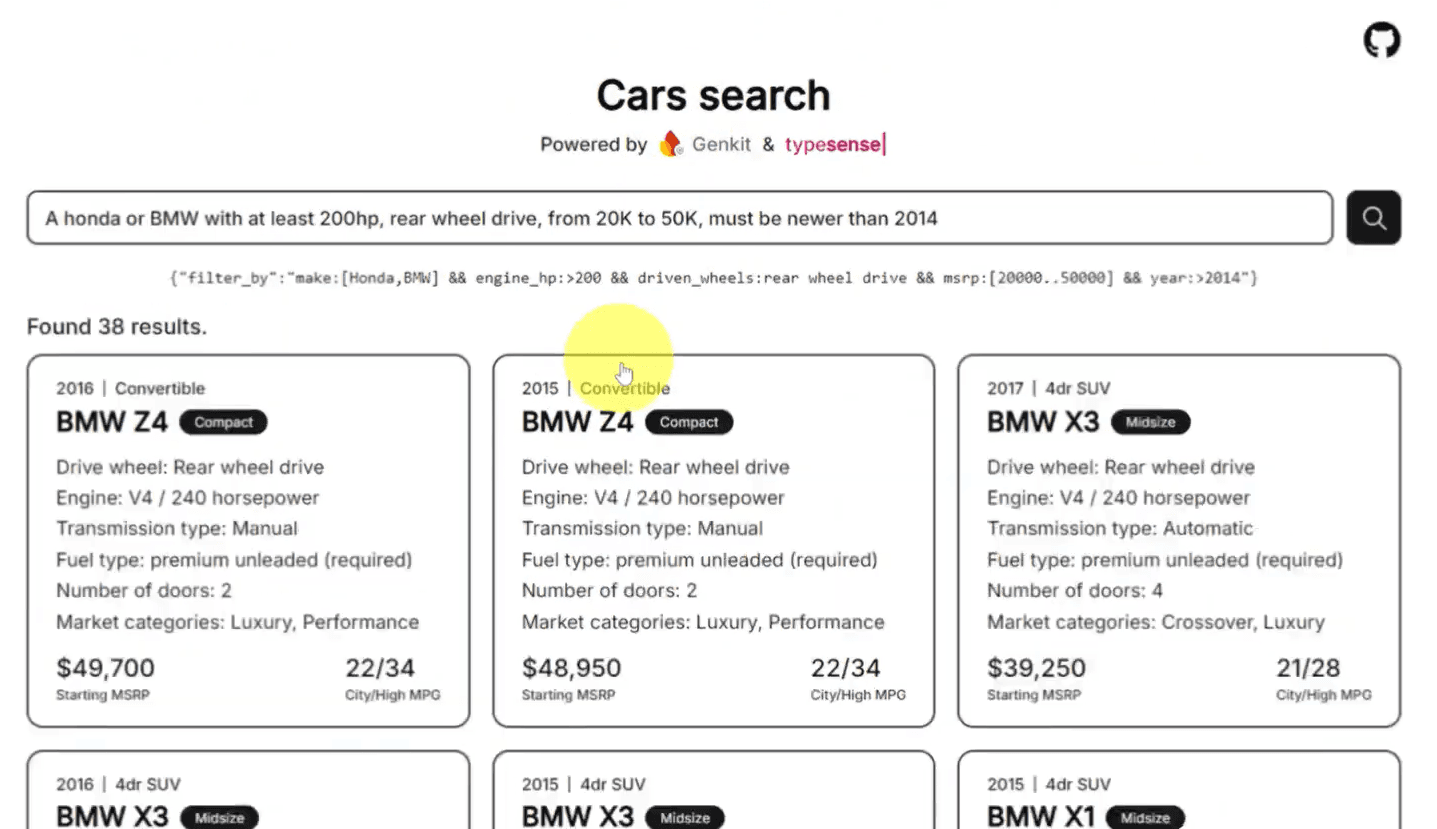Image resolution: width=1437 pixels, height=829 pixels.
Task: Click the magnifying glass search button
Action: pos(1373,217)
